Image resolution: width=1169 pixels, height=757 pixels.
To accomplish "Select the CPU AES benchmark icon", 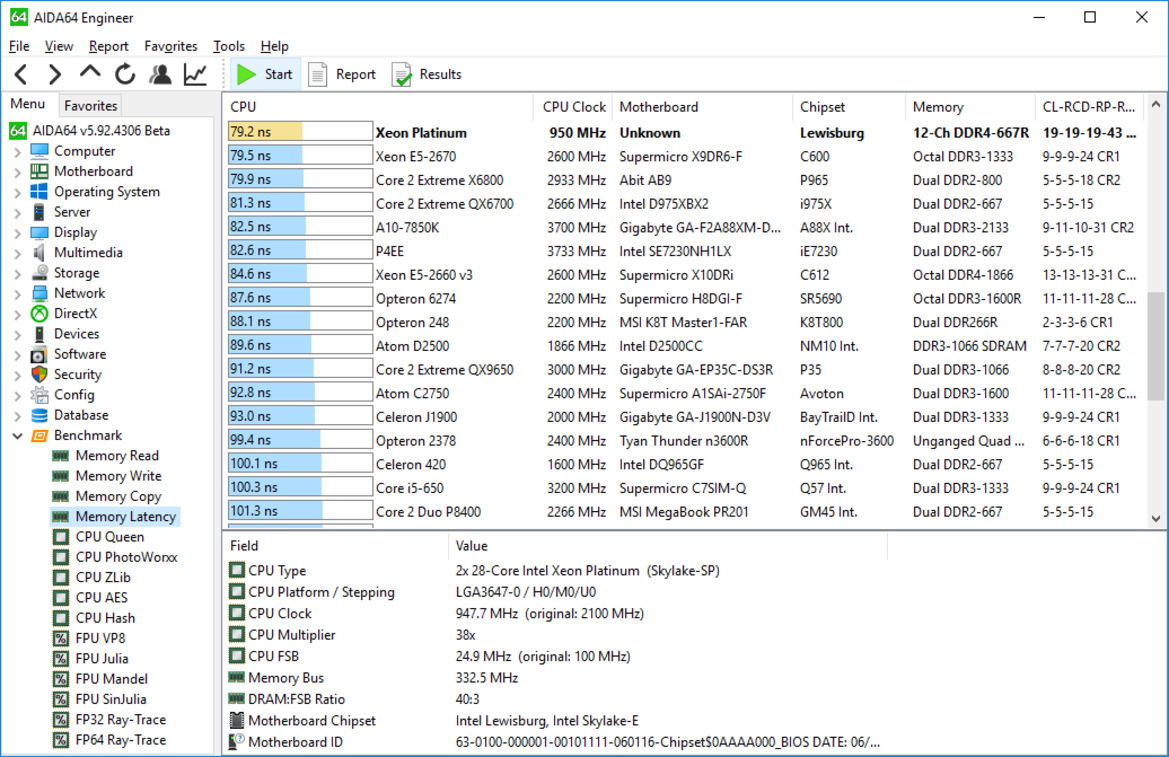I will pos(61,597).
